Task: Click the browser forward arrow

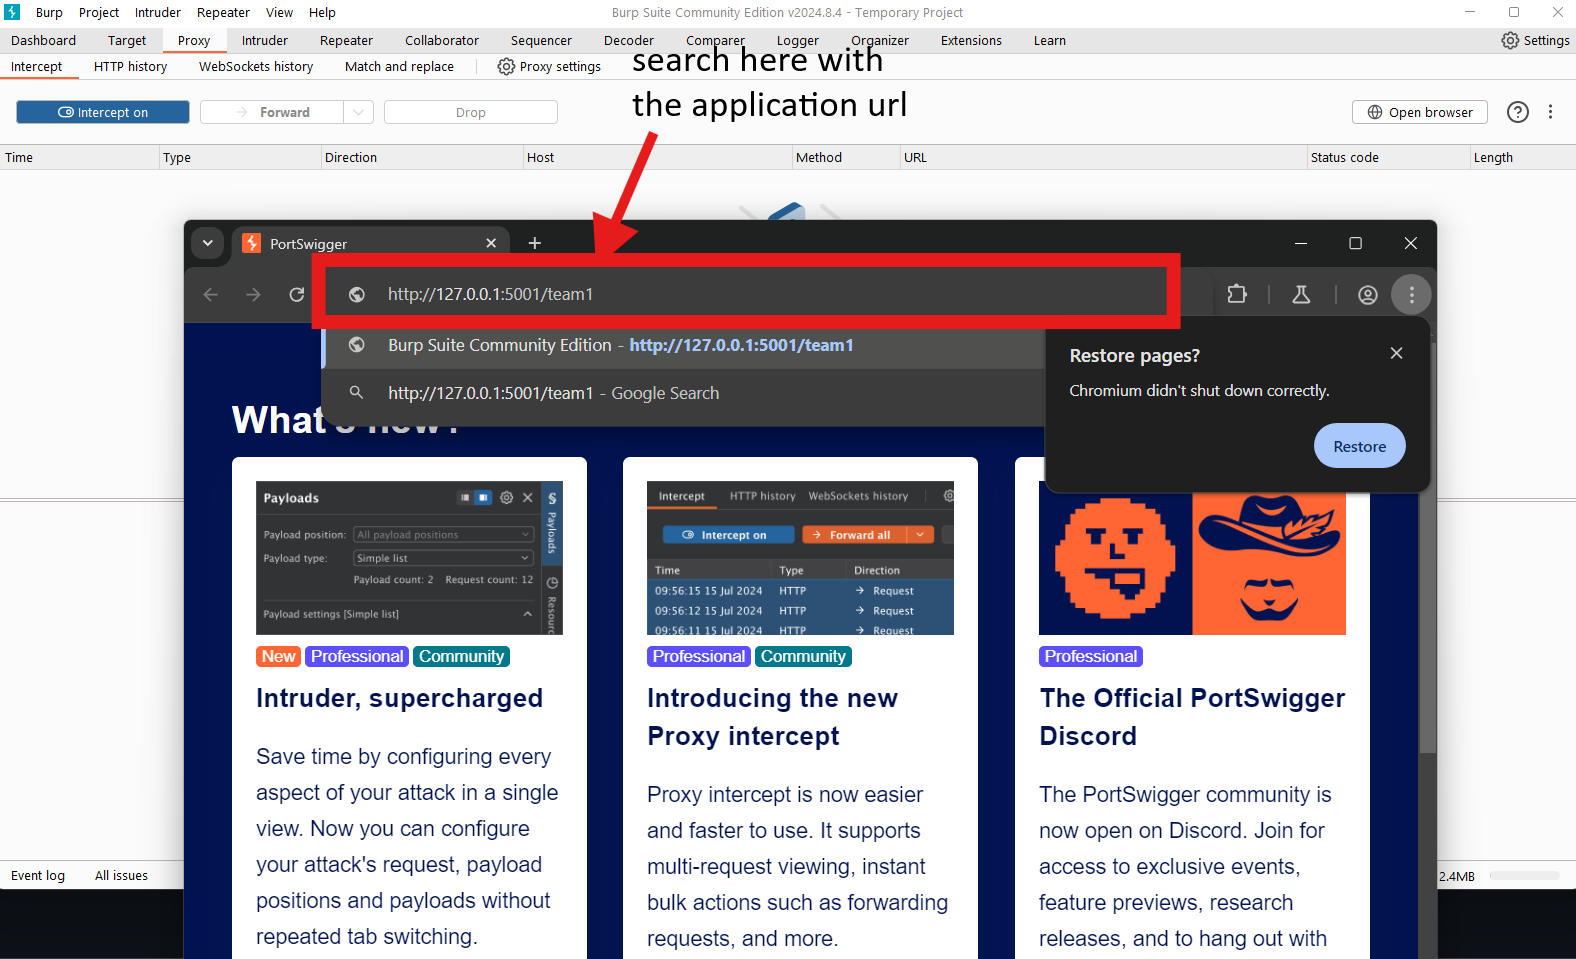Action: tap(253, 294)
